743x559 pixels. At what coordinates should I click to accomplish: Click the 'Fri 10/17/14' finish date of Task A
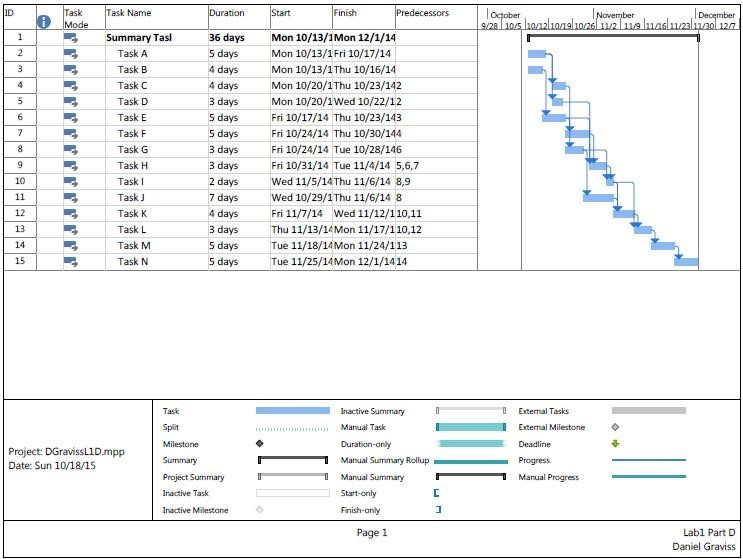[362, 54]
